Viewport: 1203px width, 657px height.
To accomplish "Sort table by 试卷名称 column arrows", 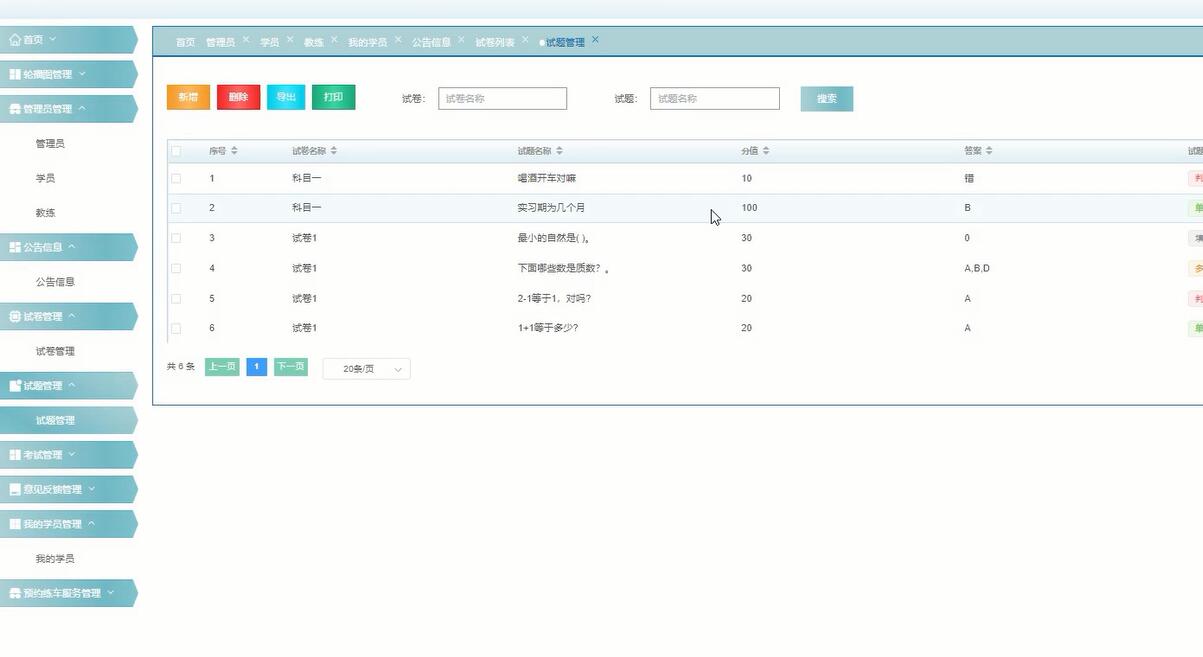I will click(x=334, y=151).
